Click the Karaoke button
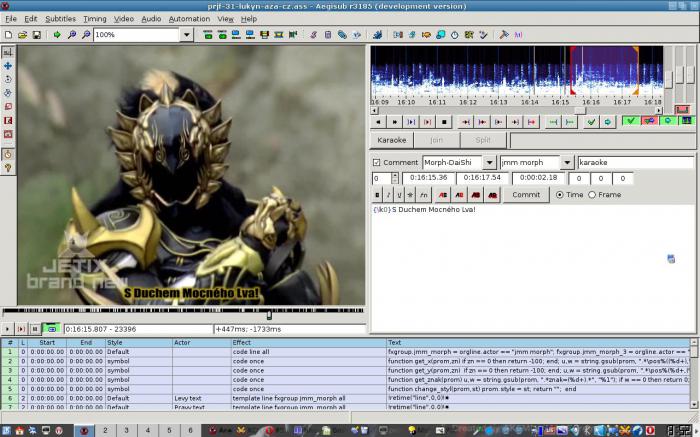 point(392,140)
